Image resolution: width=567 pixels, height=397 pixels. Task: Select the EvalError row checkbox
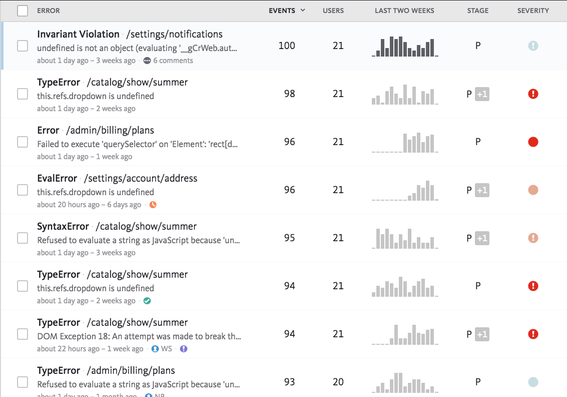(22, 190)
